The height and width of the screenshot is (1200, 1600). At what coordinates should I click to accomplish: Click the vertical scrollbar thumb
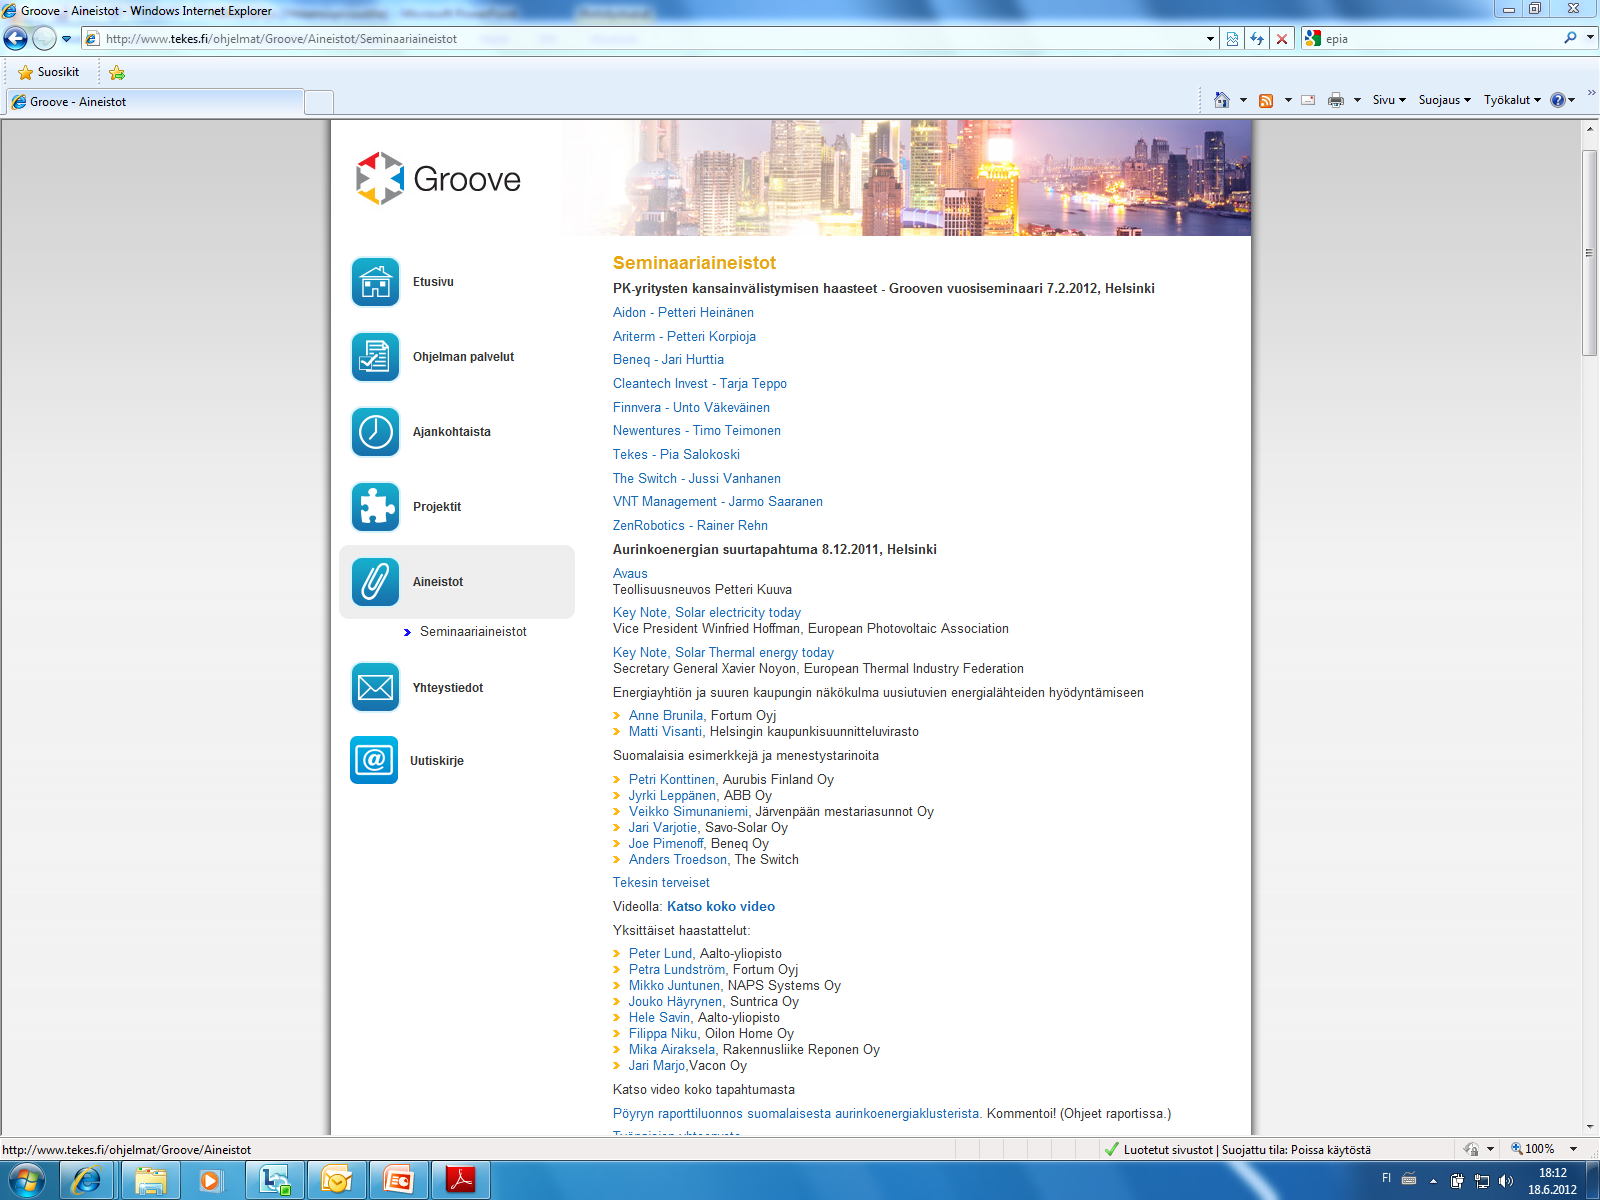tap(1590, 252)
